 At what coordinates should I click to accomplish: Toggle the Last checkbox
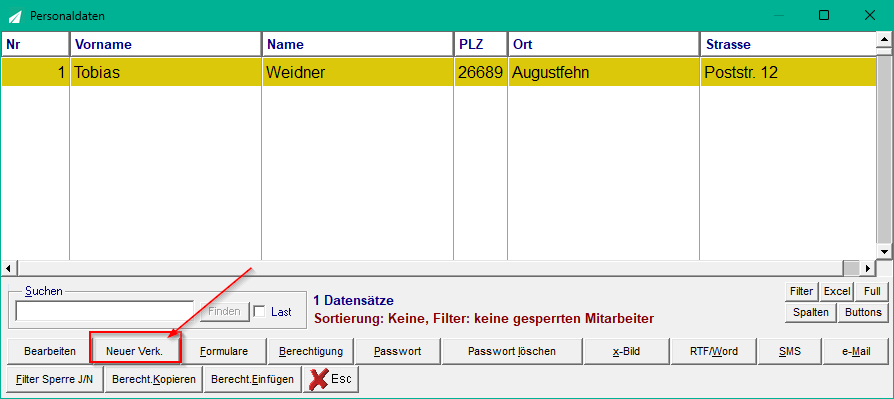click(259, 312)
